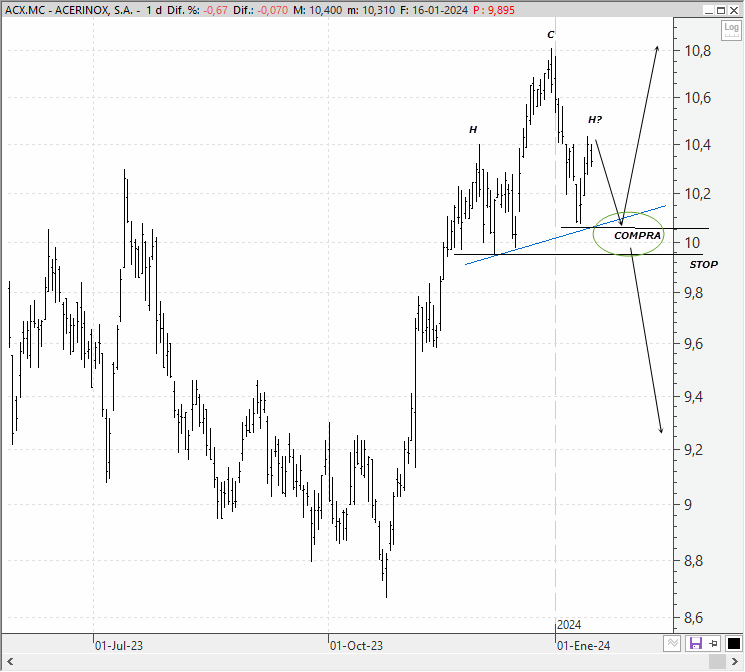Click the gray horizontal scrollbar thumb

point(717,662)
